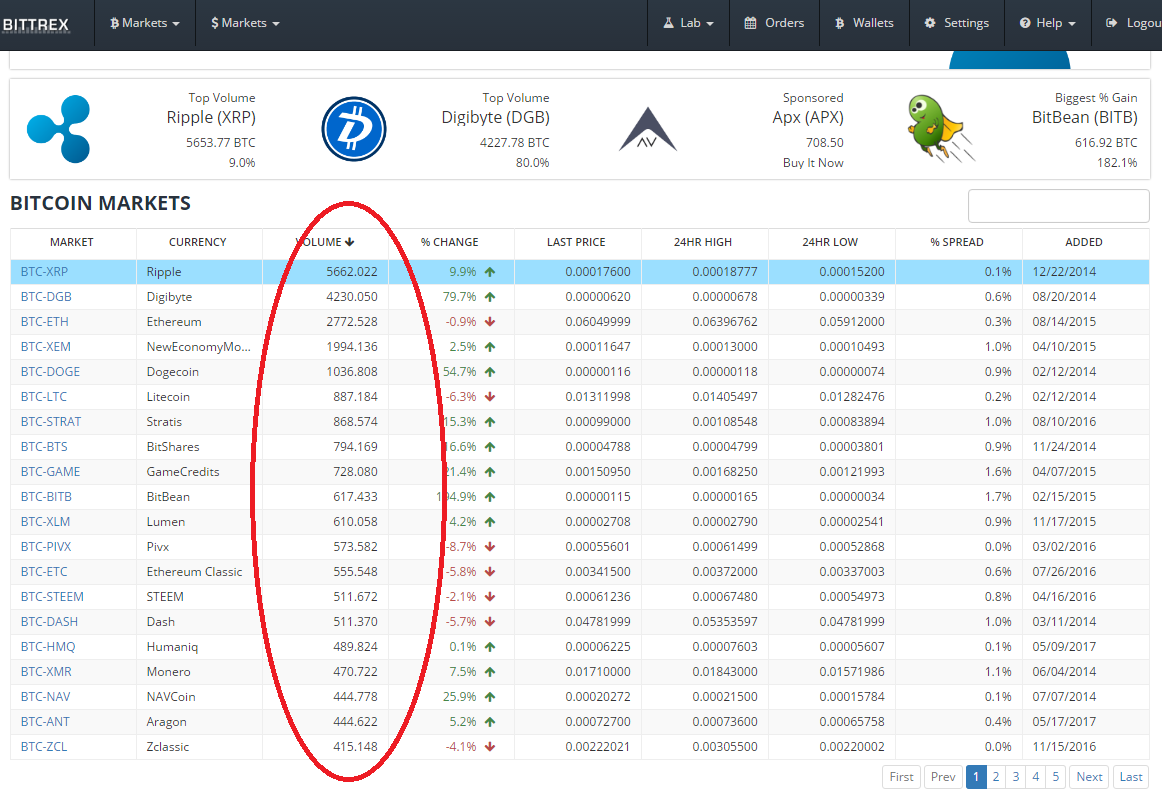Sort by the CURRENCY column header
Image resolution: width=1162 pixels, height=792 pixels.
click(x=198, y=242)
